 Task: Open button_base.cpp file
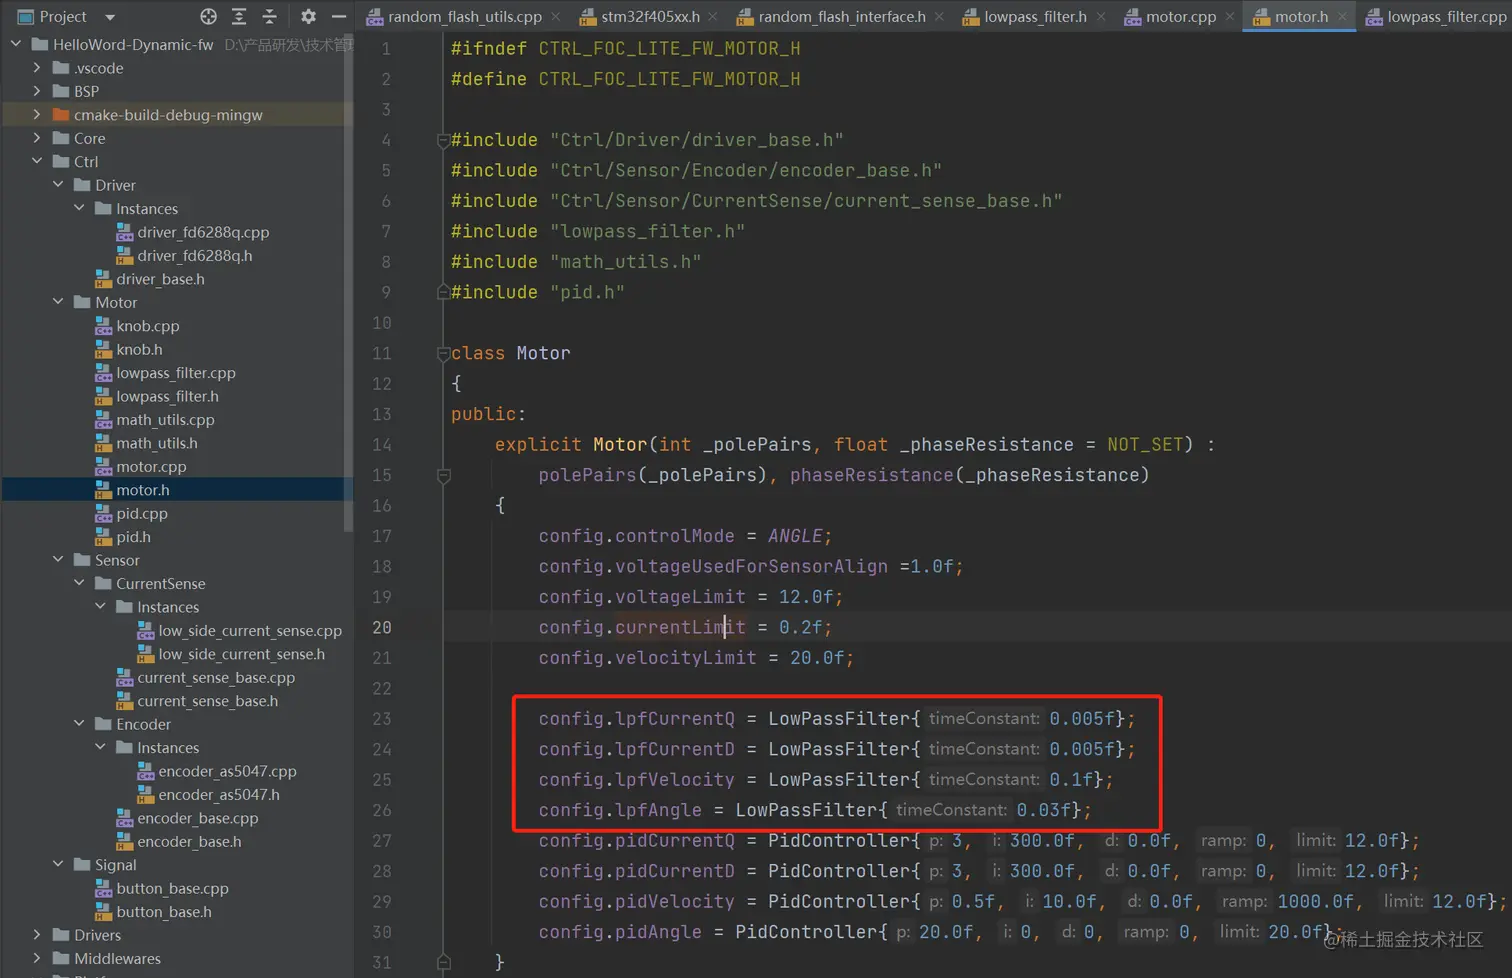(x=172, y=888)
